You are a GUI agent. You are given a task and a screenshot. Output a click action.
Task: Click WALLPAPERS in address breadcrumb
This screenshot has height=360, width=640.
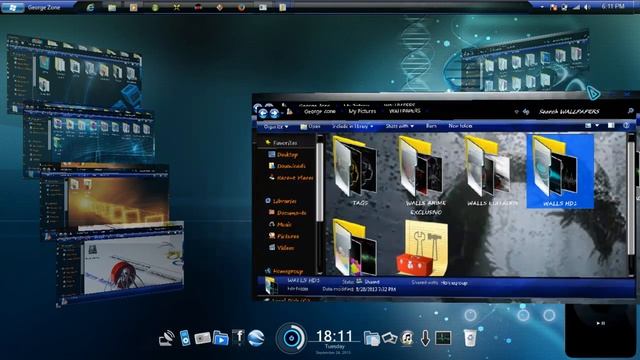pyautogui.click(x=404, y=111)
